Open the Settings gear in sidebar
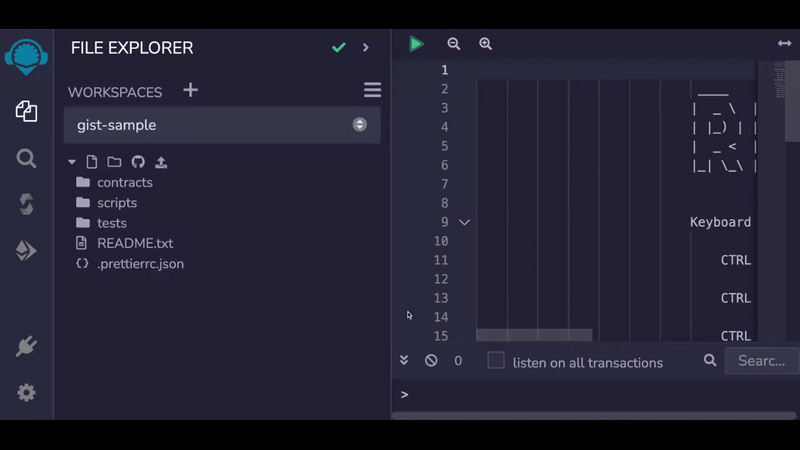 point(27,393)
